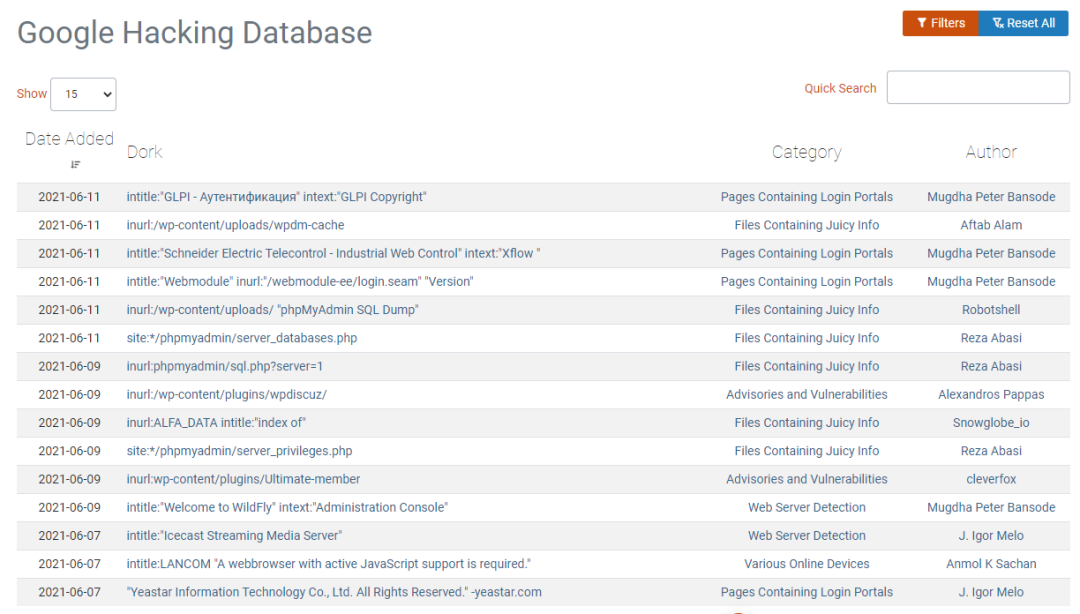This screenshot has height=614, width=1080.
Task: Click author Anmol K Sachan
Action: (991, 564)
